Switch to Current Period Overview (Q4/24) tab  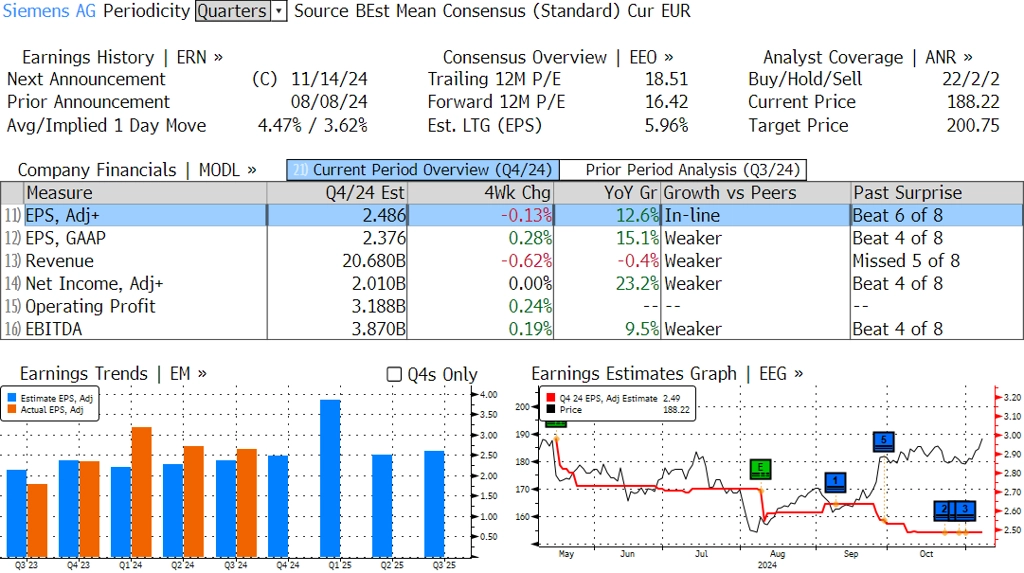(423, 170)
